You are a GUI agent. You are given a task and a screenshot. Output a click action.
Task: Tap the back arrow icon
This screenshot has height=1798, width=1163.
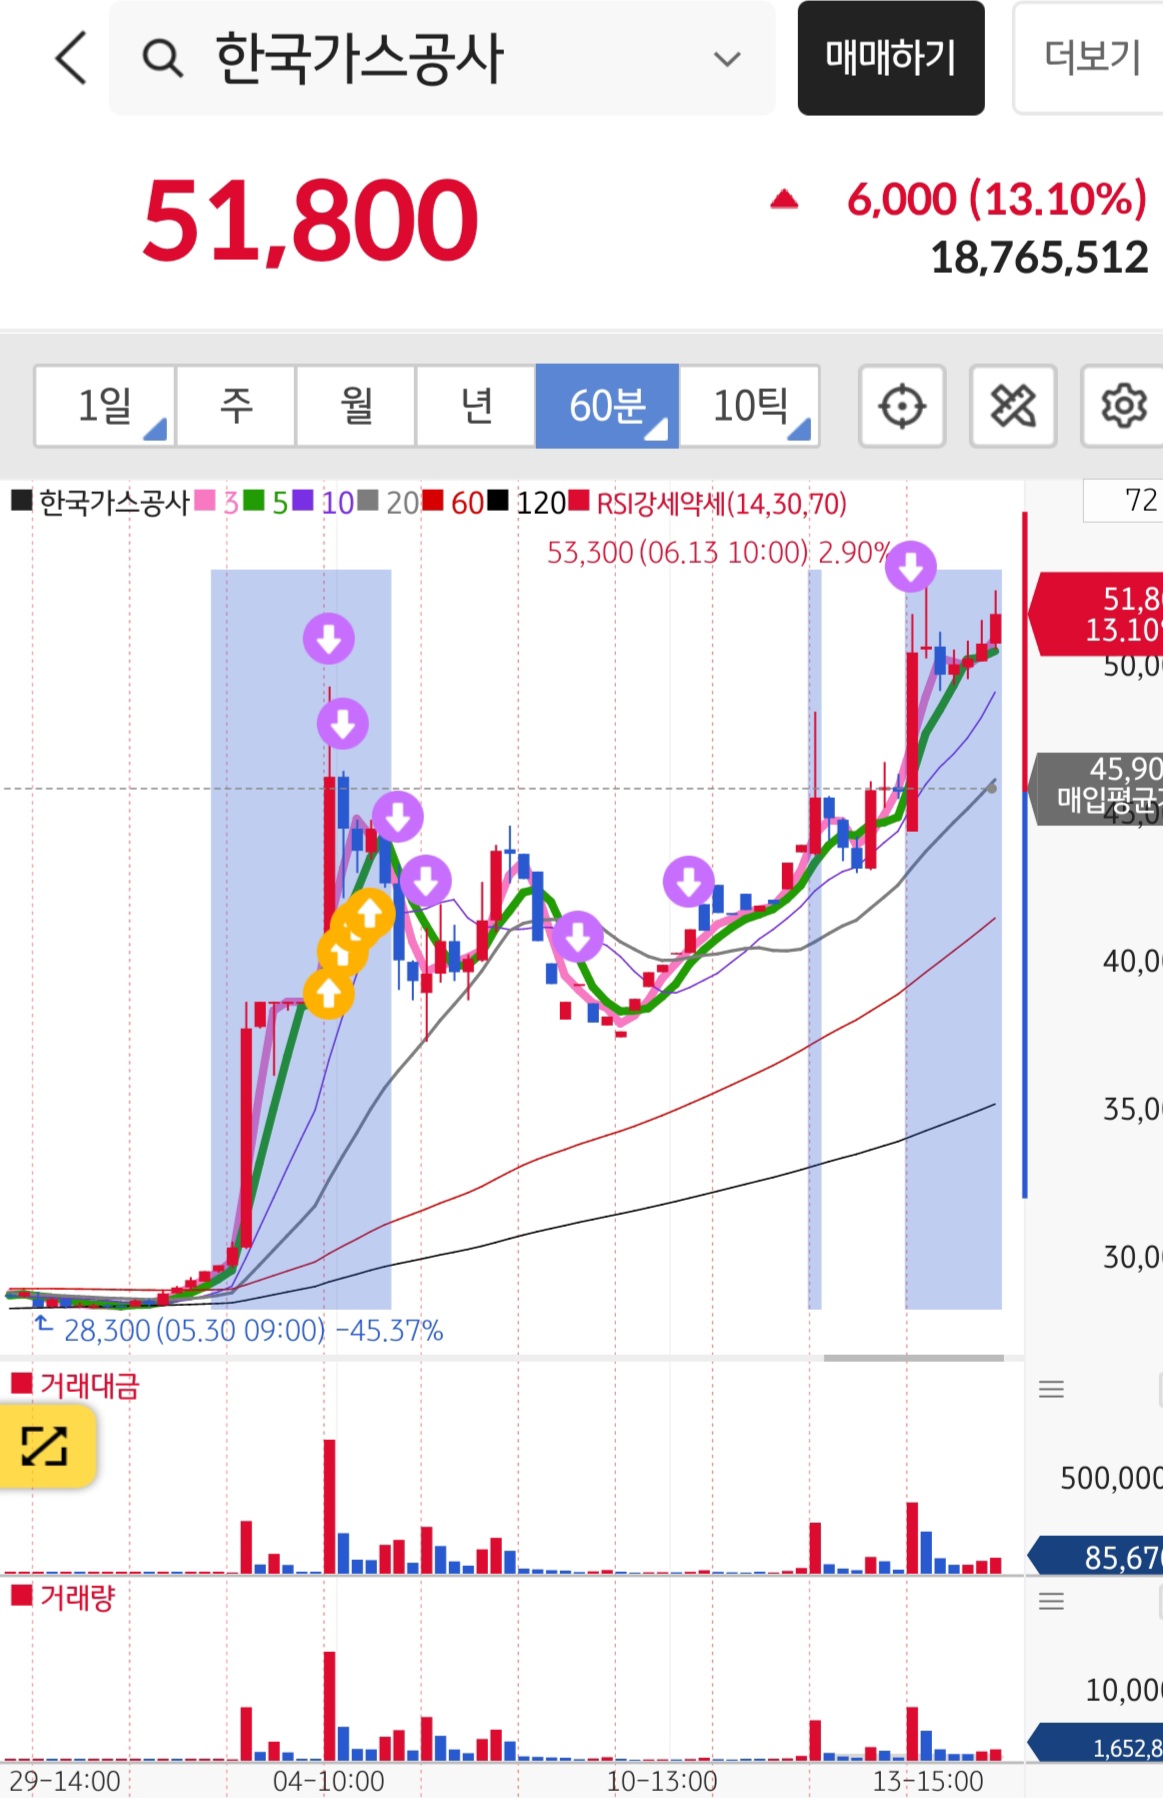pyautogui.click(x=71, y=57)
